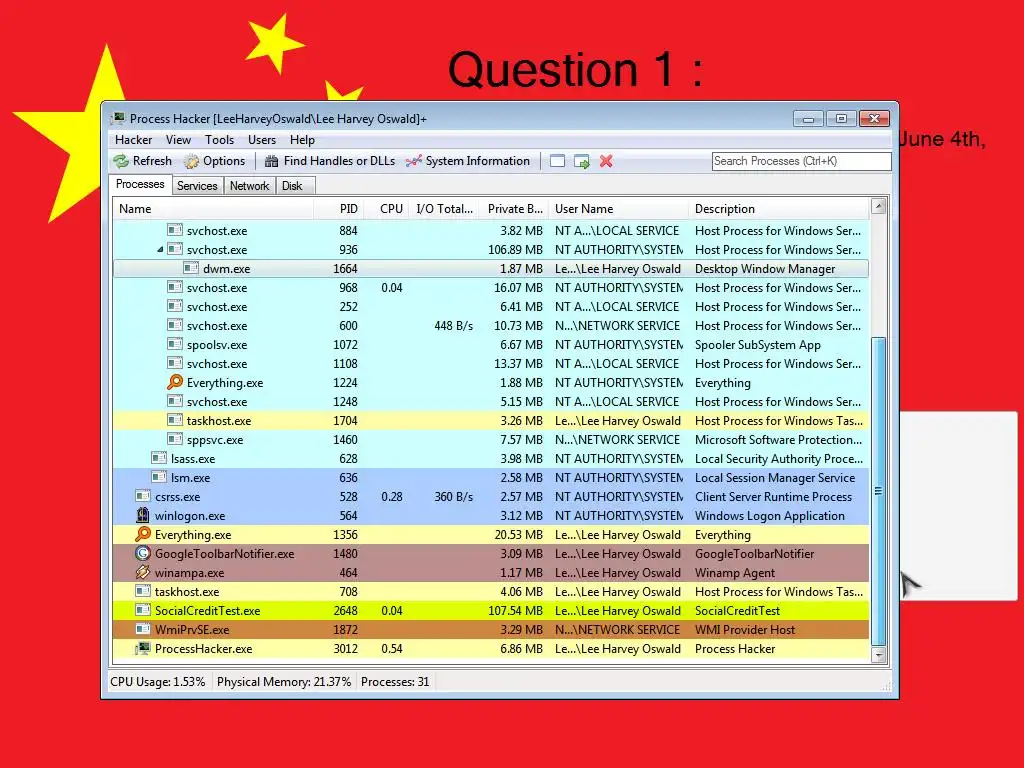Select the svchost.exe row with PID 968
The width and height of the screenshot is (1024, 768).
pos(491,287)
